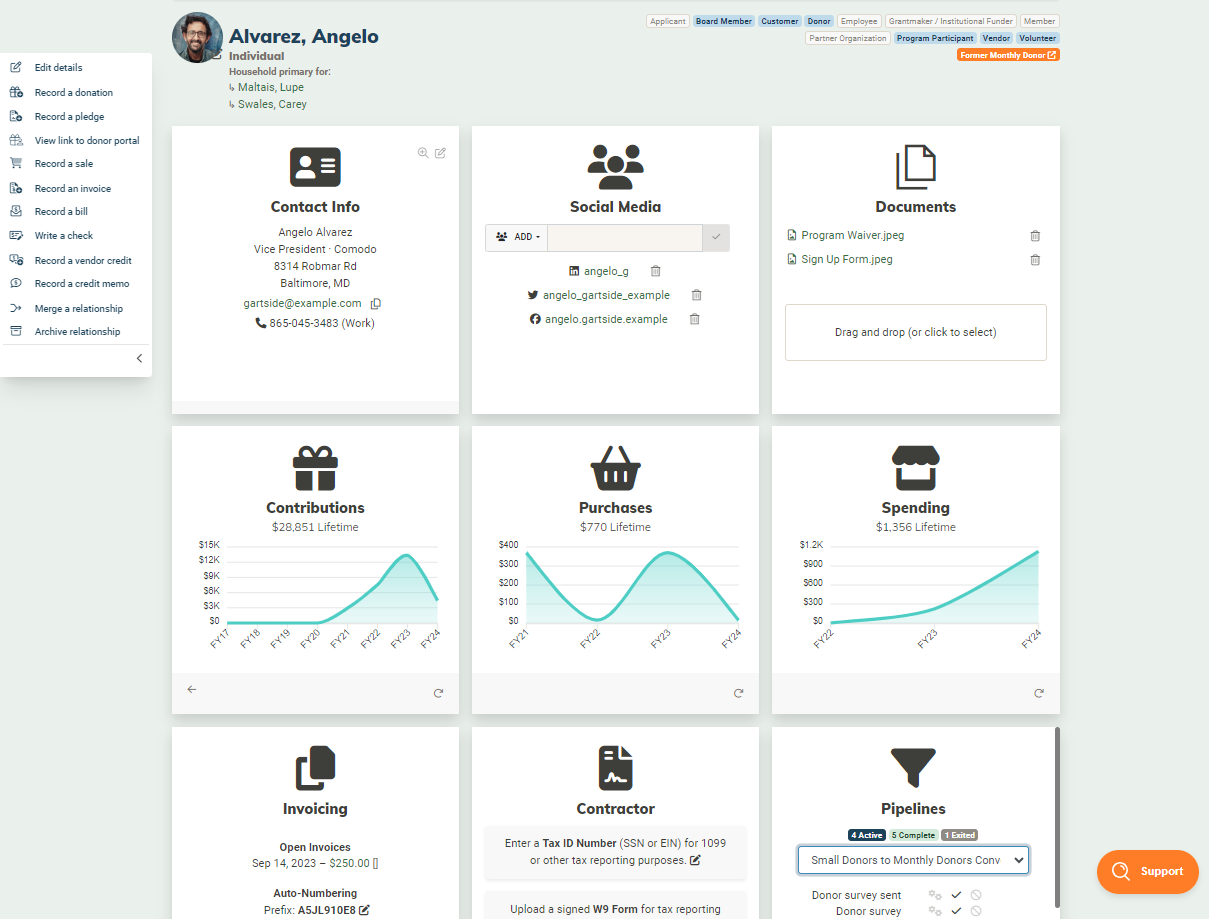Click the prohibit circle beside Donor survey

974,911
